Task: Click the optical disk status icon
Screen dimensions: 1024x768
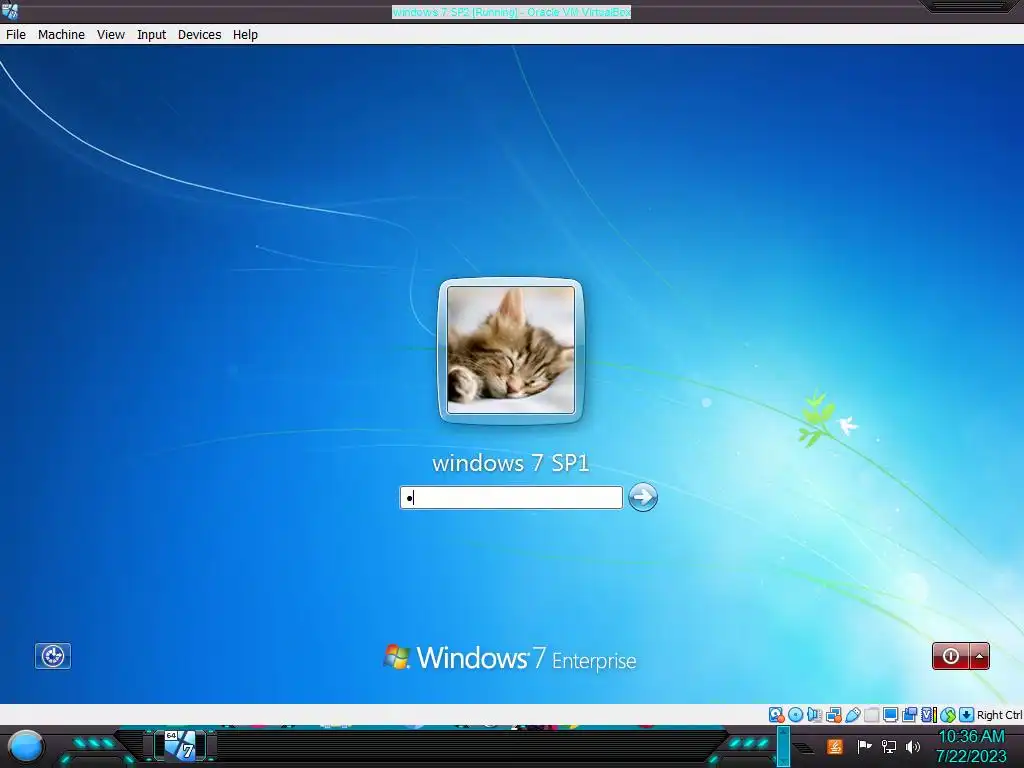Action: [x=795, y=714]
